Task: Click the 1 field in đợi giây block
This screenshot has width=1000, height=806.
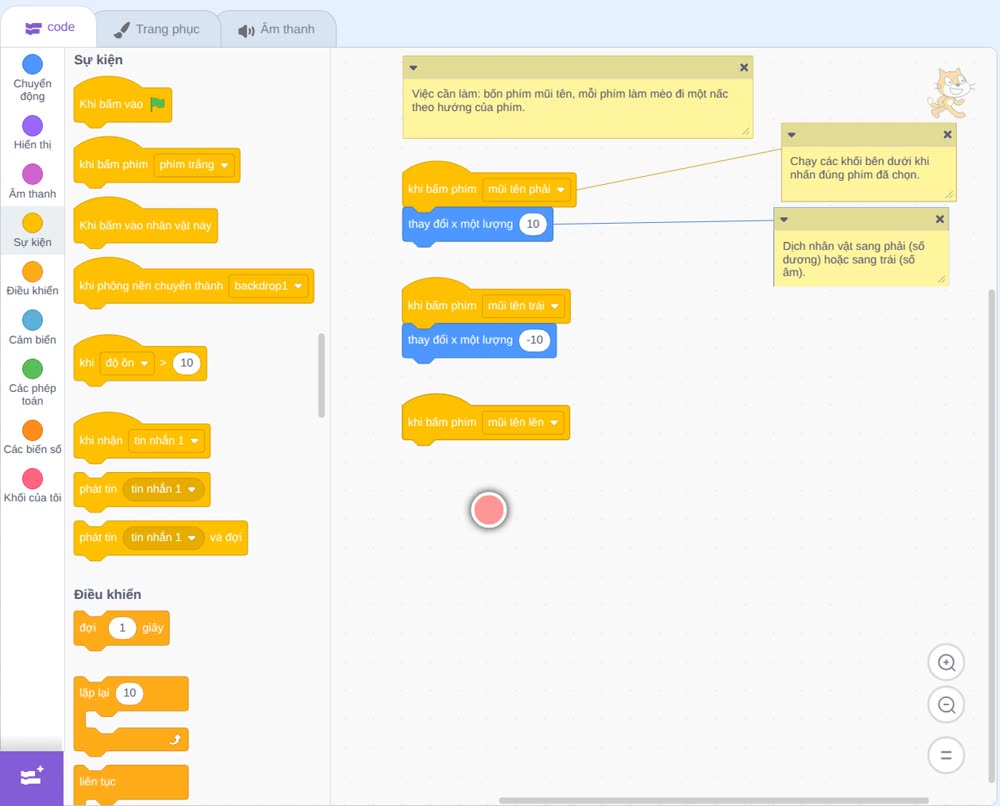Action: (x=122, y=628)
